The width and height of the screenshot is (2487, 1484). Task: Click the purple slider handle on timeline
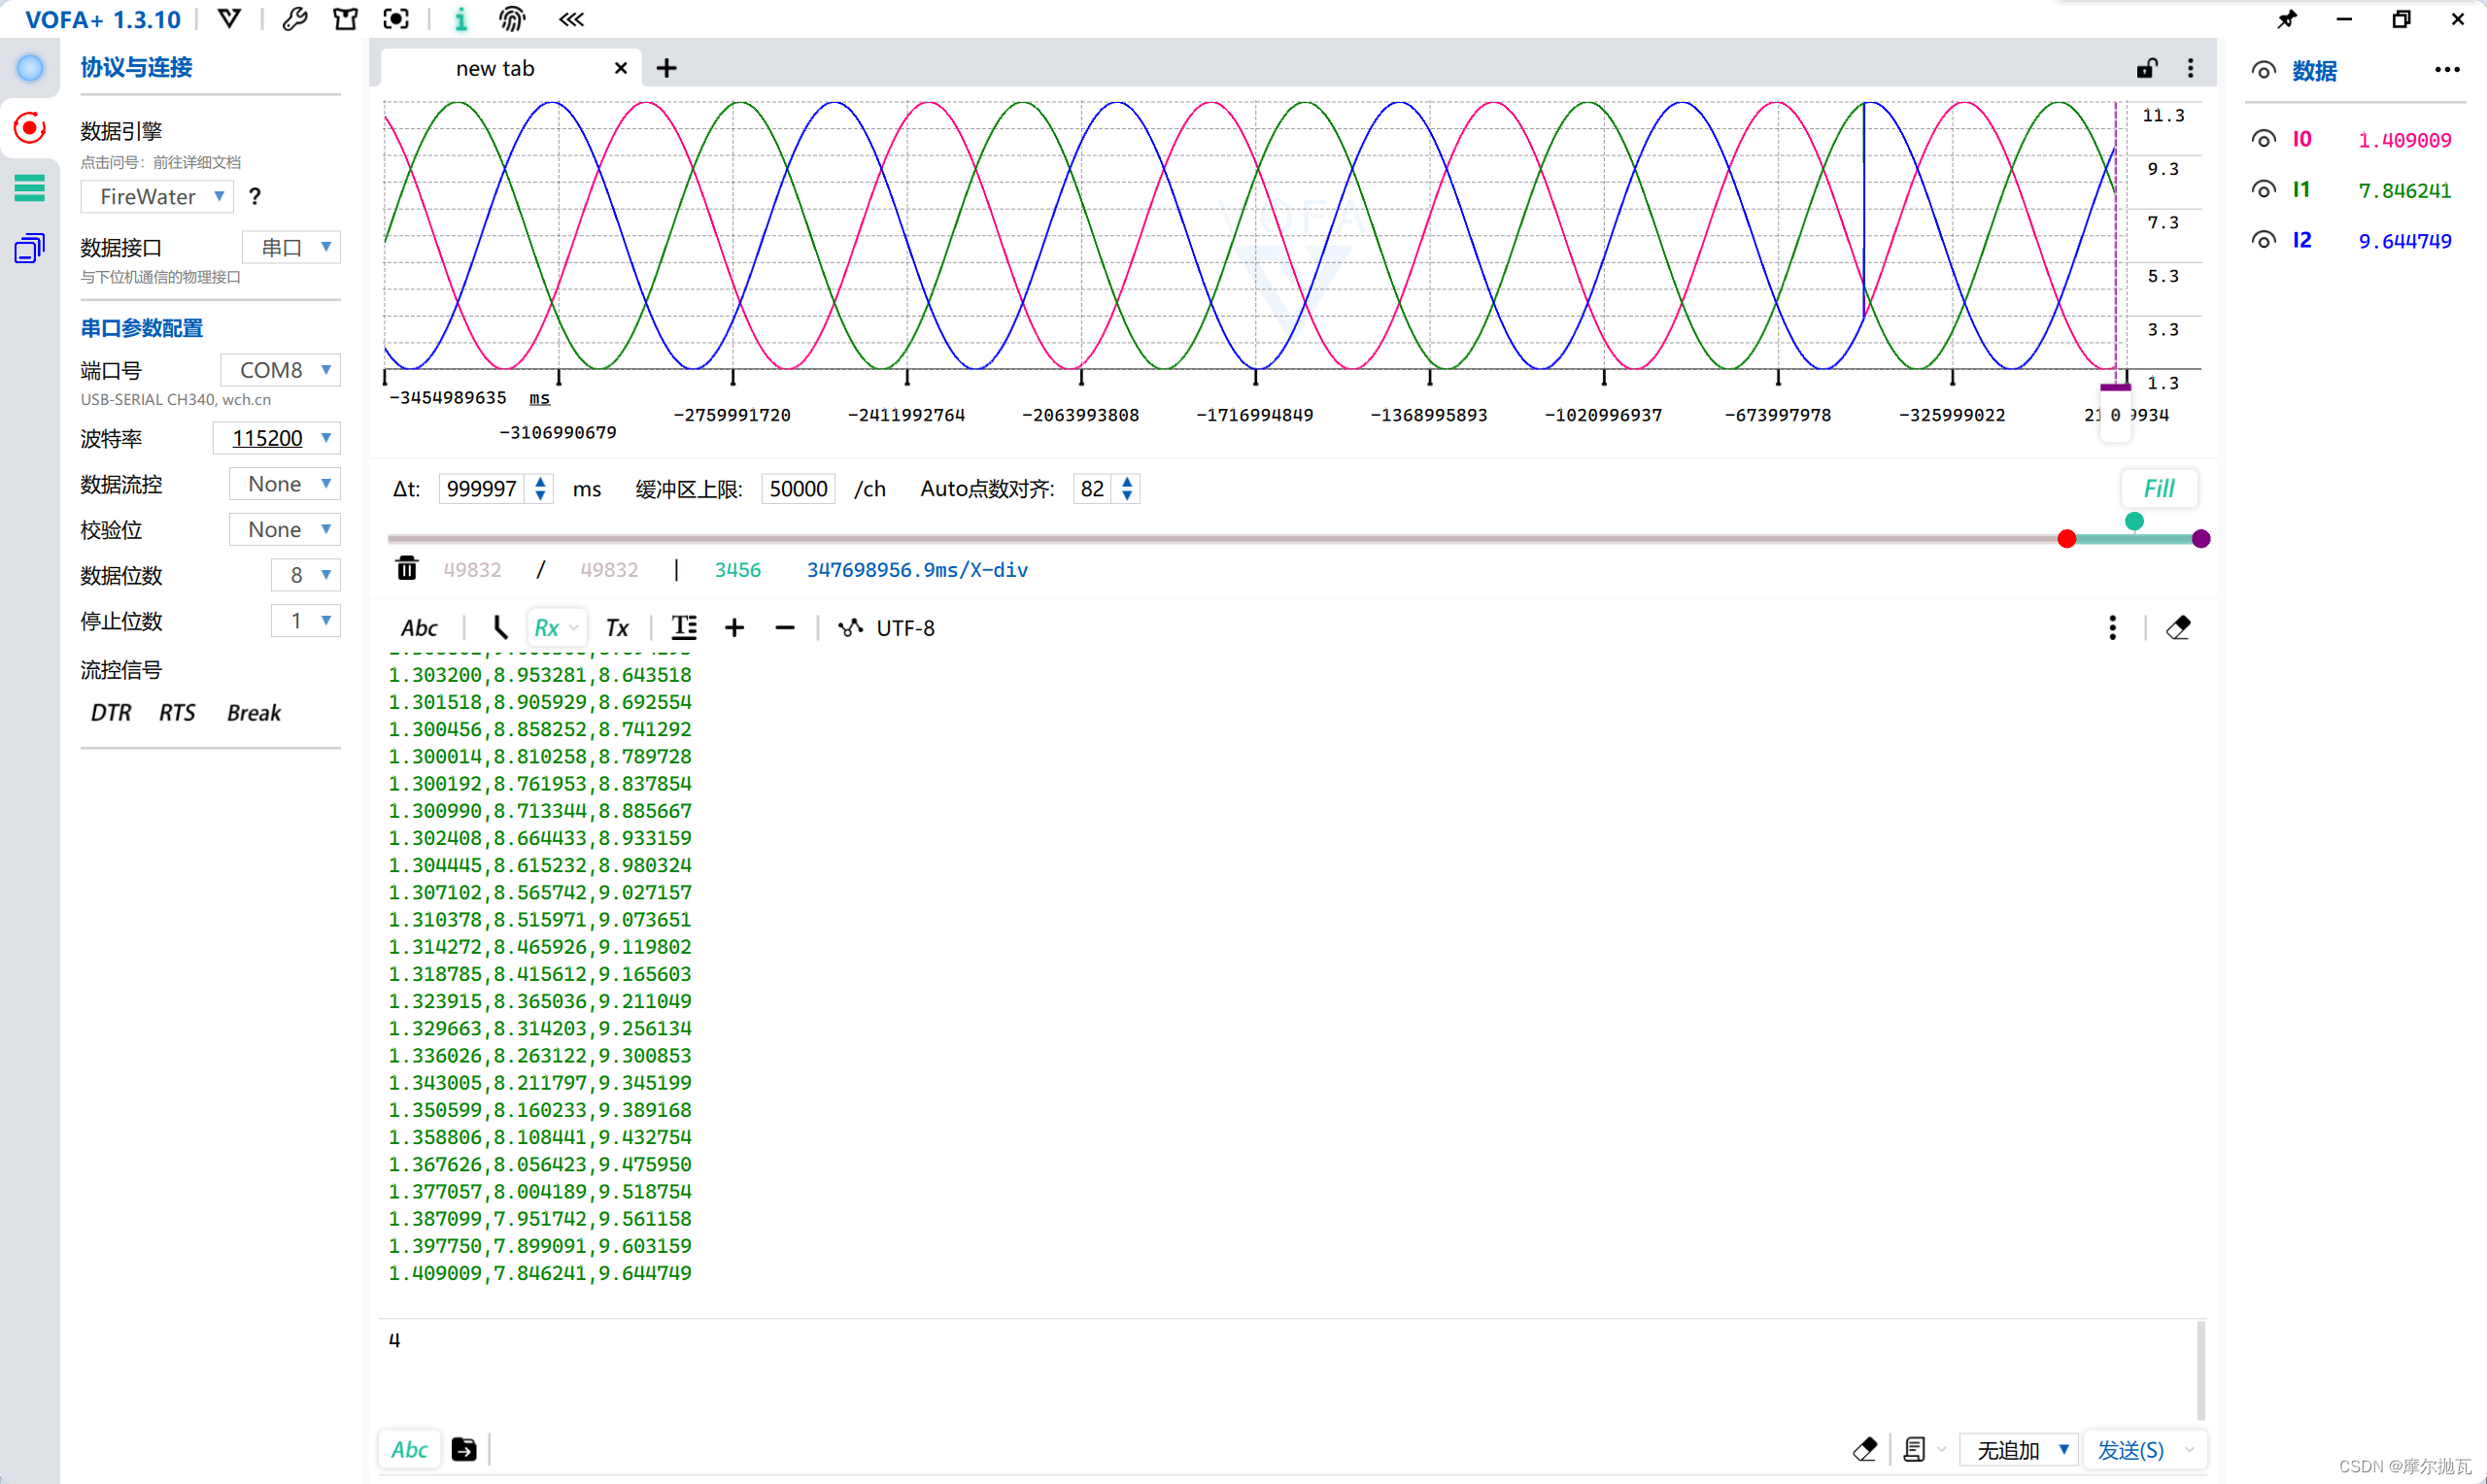click(2201, 539)
